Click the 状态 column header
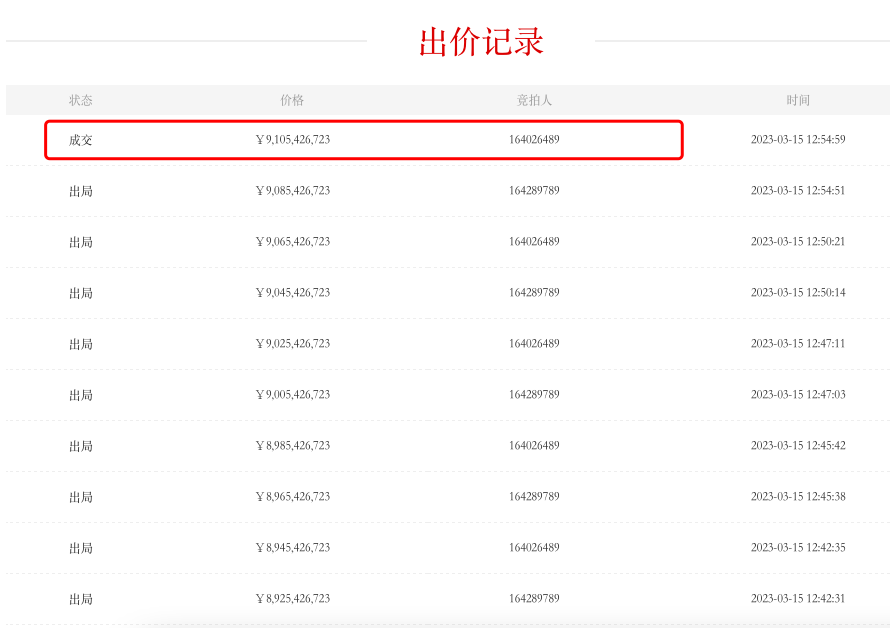890x628 pixels. [81, 100]
